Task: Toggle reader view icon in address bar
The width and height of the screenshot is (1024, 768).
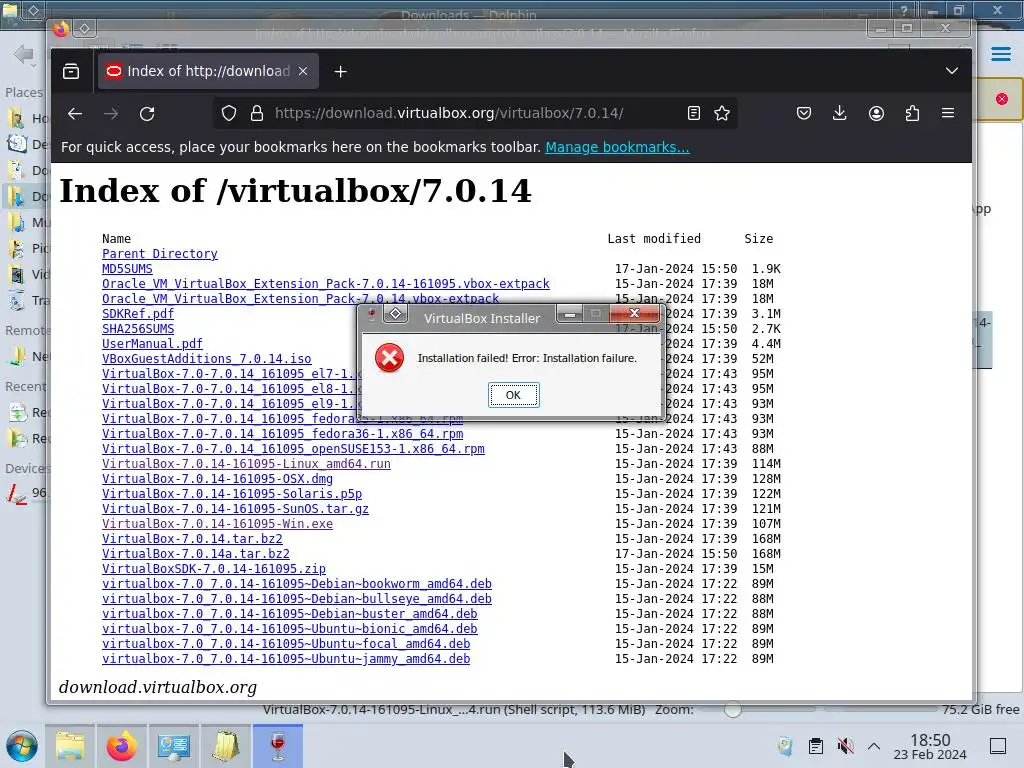Action: tap(694, 114)
